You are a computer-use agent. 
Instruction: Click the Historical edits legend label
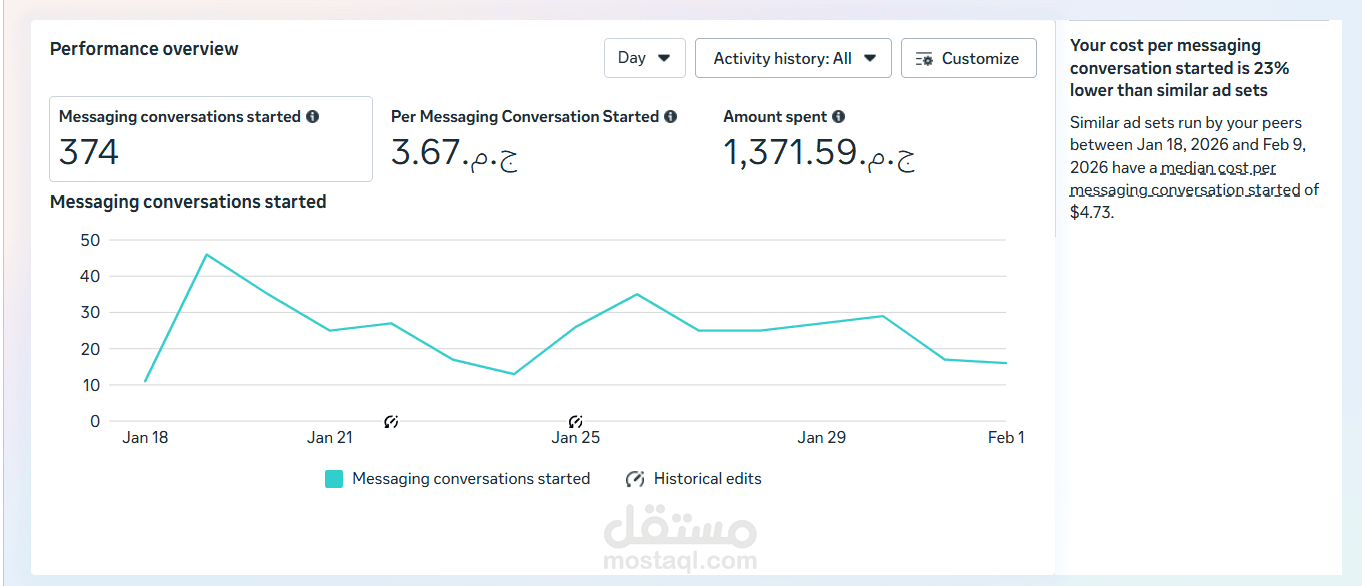coord(708,479)
